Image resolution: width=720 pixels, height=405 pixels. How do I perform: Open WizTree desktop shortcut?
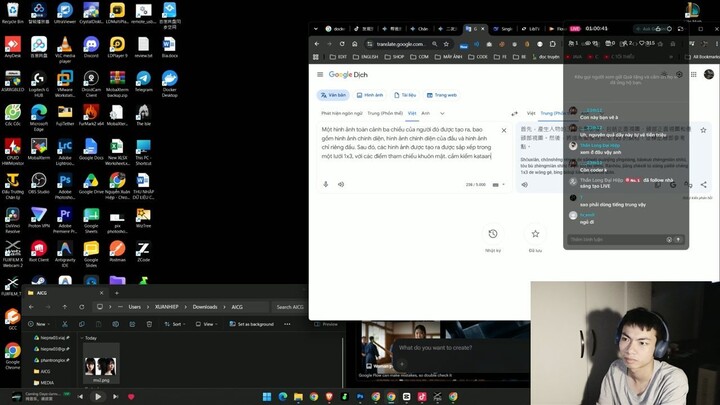coord(143,217)
